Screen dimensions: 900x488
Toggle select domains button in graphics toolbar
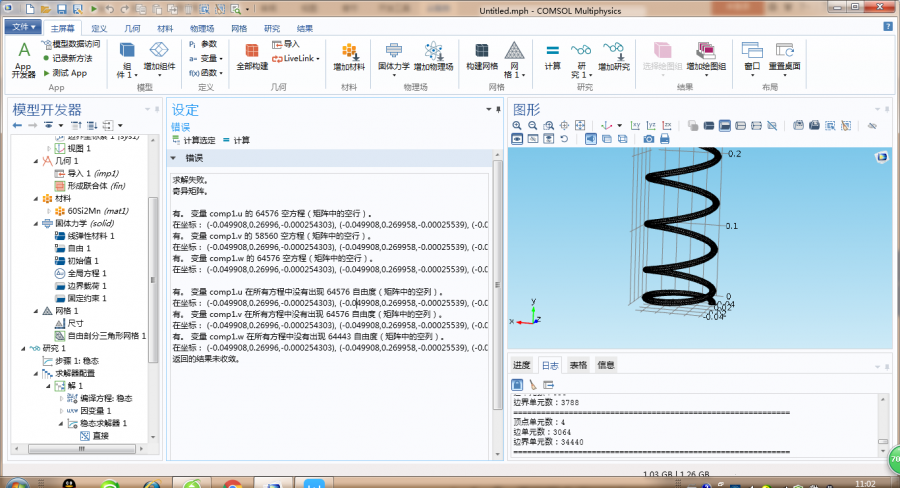[709, 125]
